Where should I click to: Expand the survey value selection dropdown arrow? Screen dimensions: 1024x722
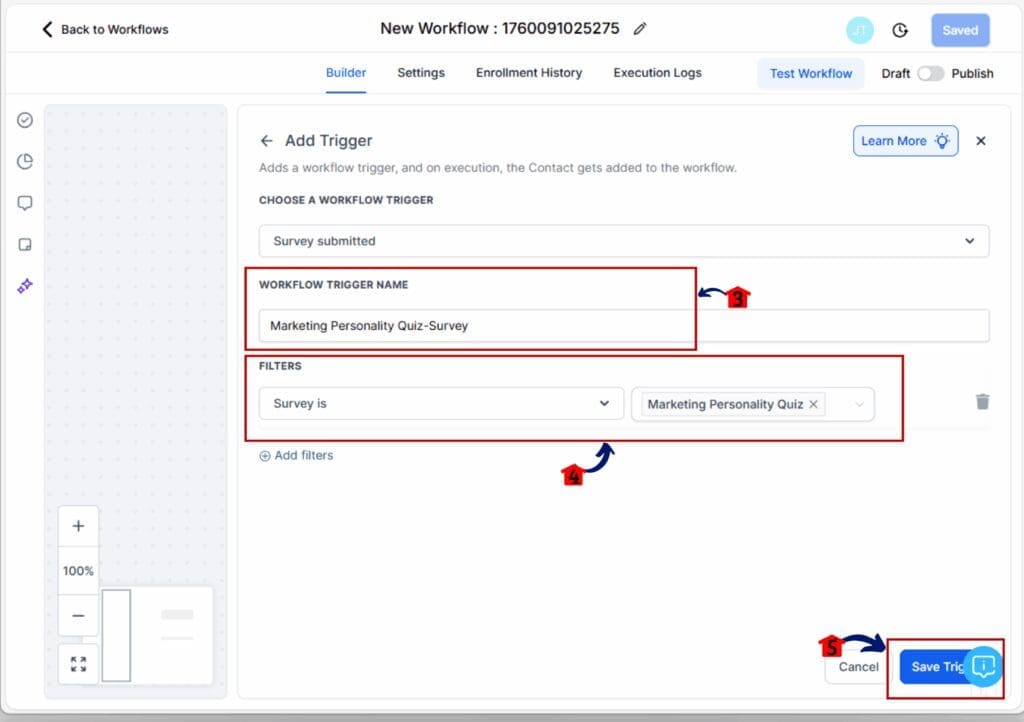click(858, 404)
